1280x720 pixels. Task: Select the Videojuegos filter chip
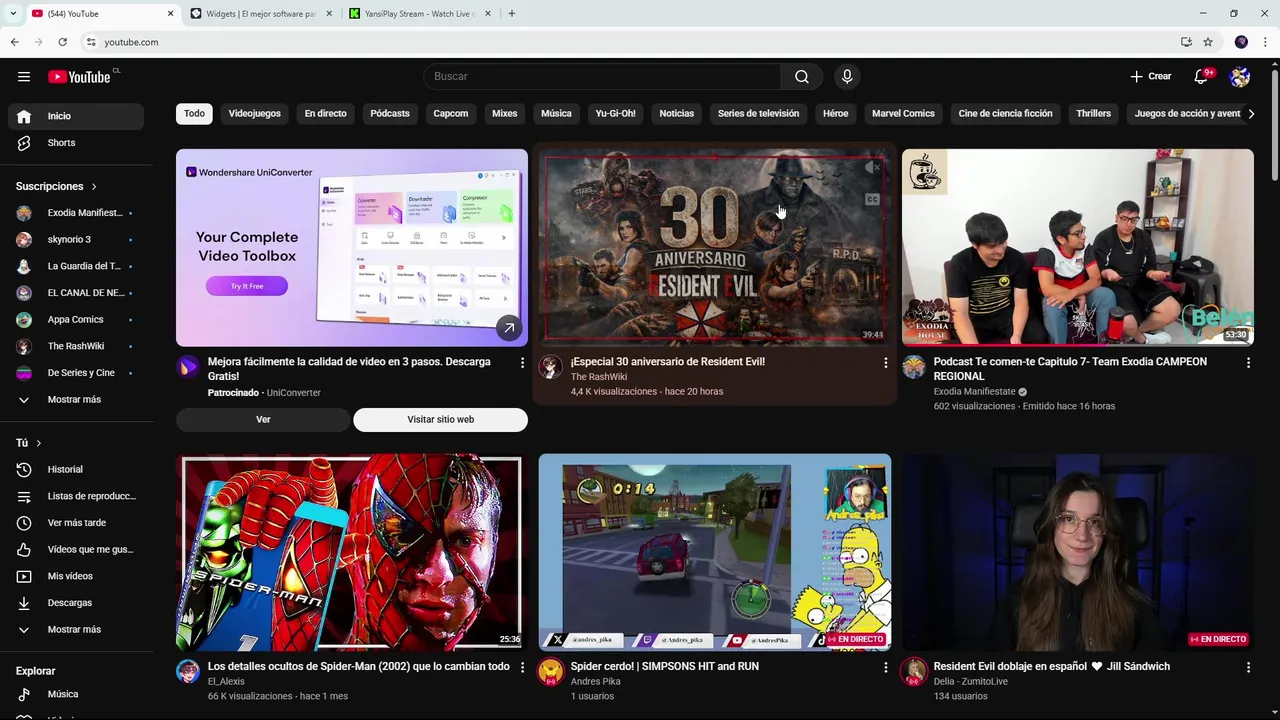pyautogui.click(x=255, y=114)
